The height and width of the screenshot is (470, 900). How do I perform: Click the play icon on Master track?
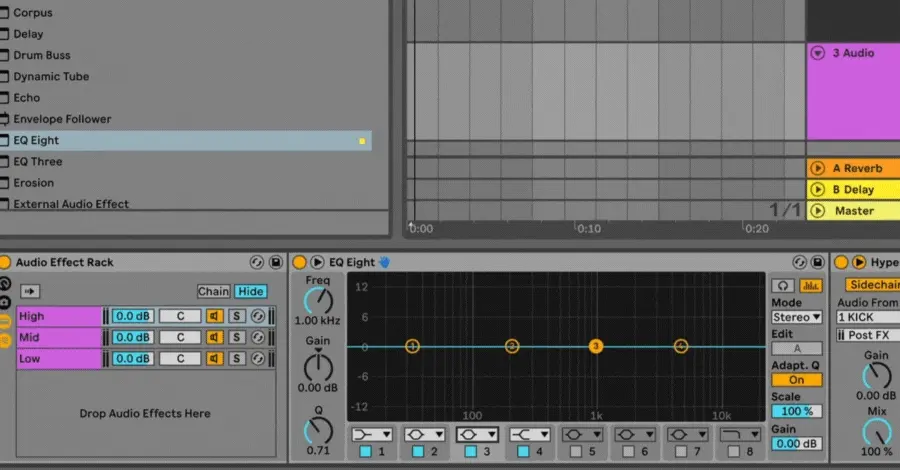coord(817,211)
